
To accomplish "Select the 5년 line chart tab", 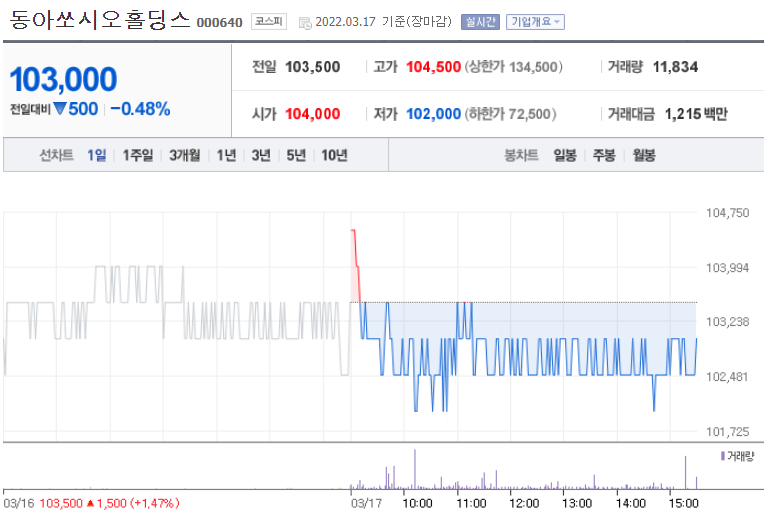I will click(296, 155).
